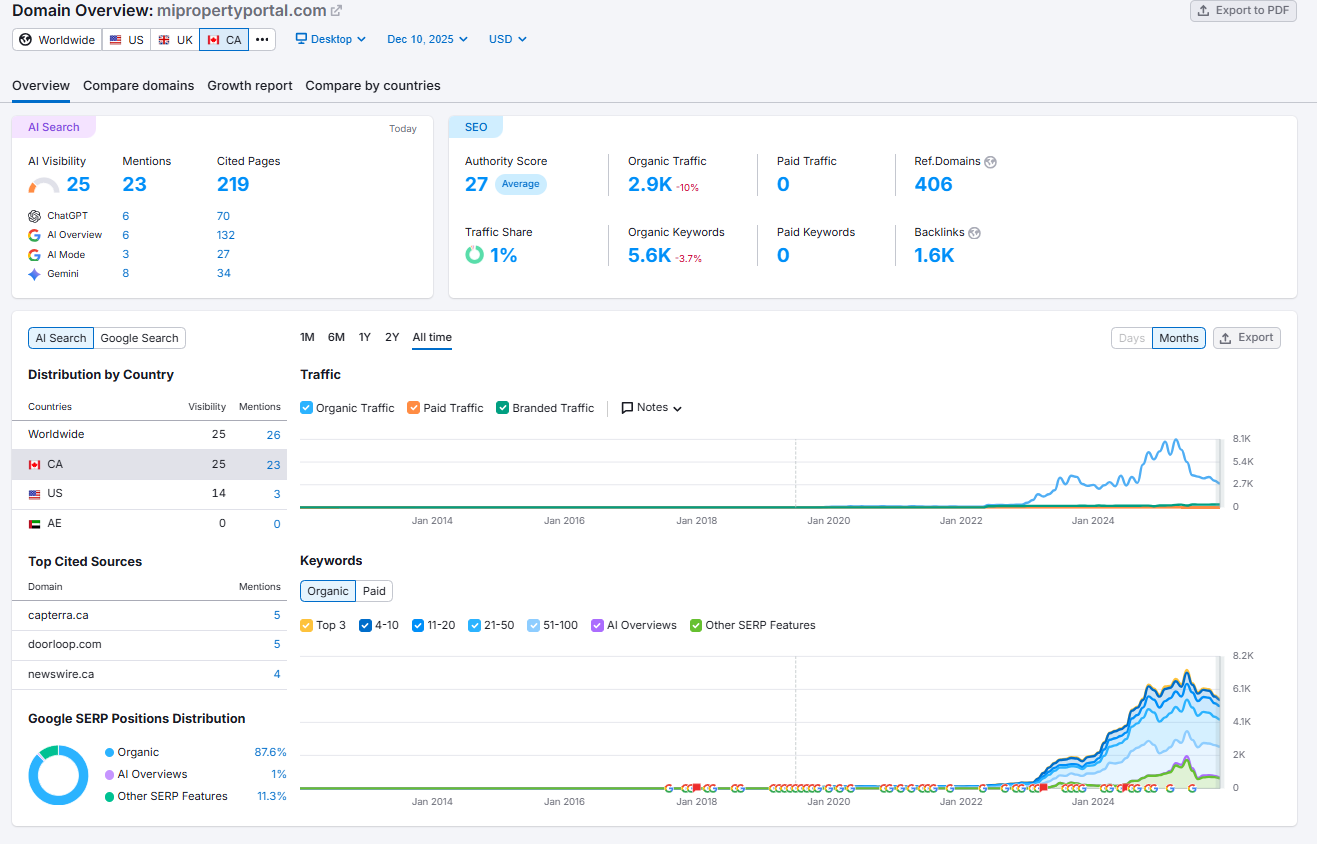Click the AI Overview Google icon
1317x844 pixels.
coord(34,234)
